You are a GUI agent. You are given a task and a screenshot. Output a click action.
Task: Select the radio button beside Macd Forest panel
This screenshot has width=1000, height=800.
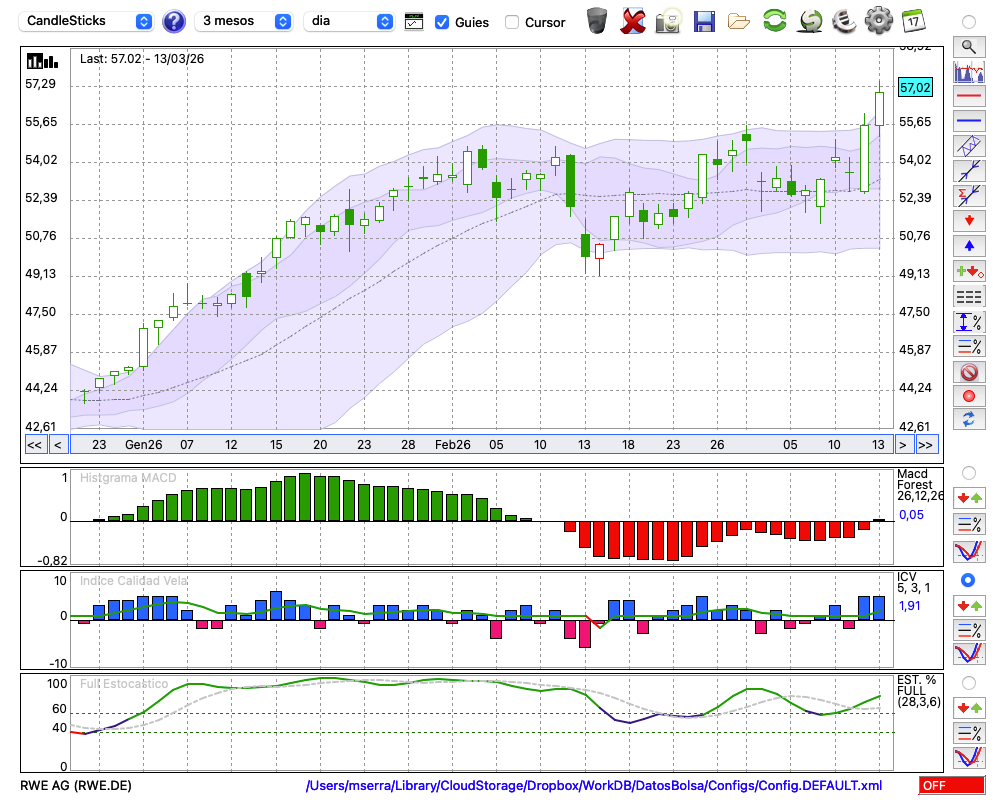click(x=968, y=472)
